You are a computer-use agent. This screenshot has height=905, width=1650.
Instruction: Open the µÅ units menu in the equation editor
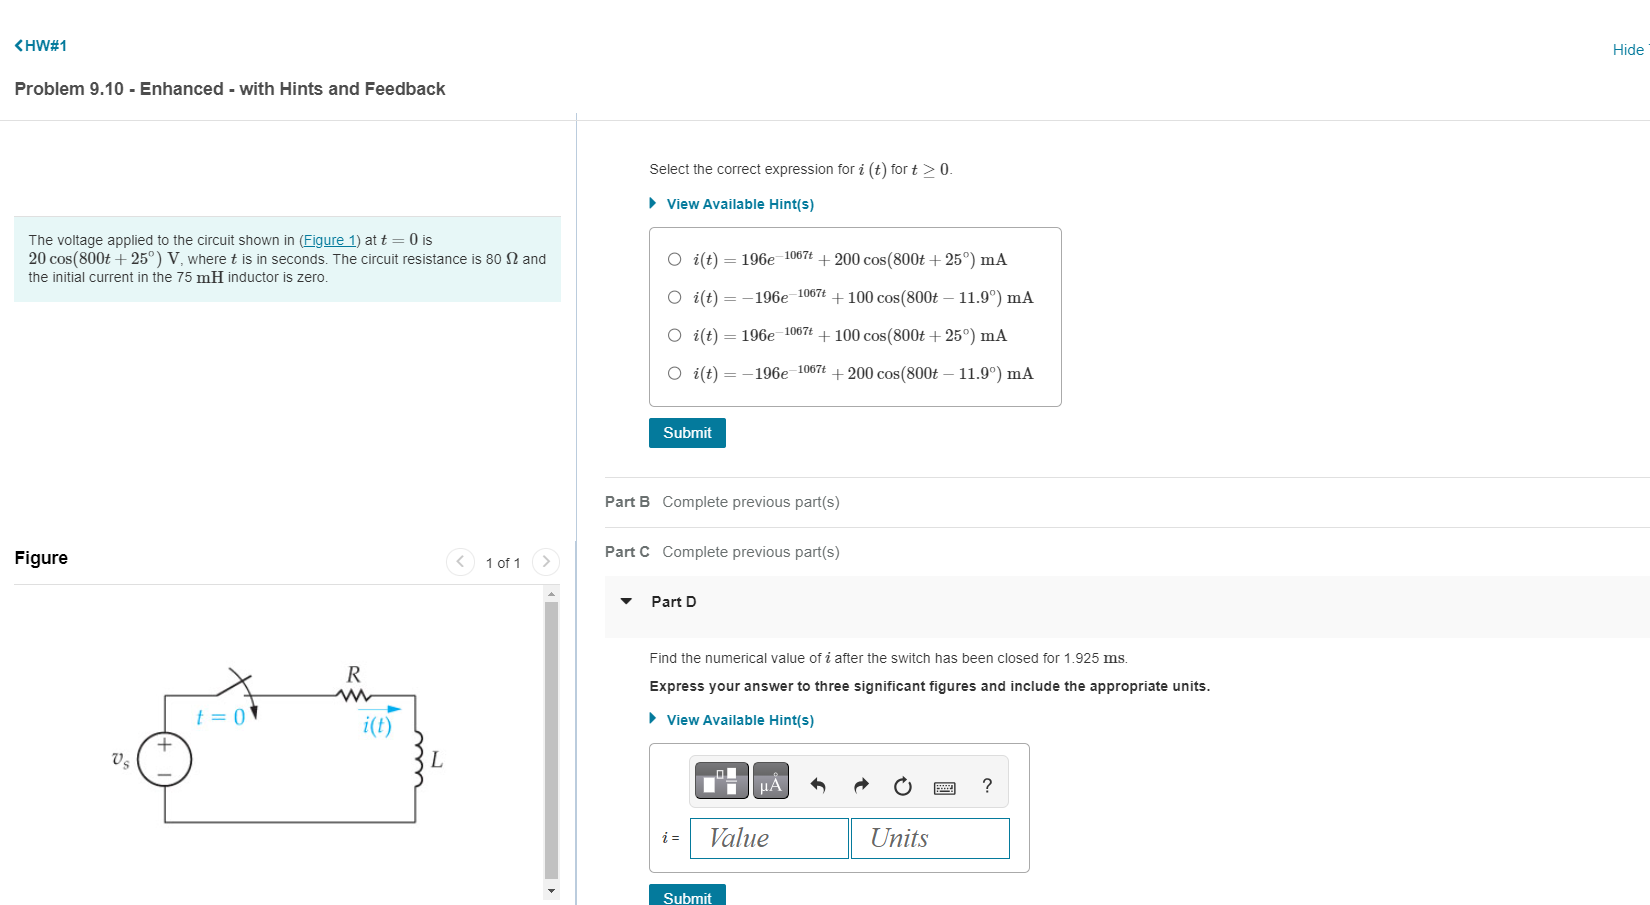pos(769,781)
